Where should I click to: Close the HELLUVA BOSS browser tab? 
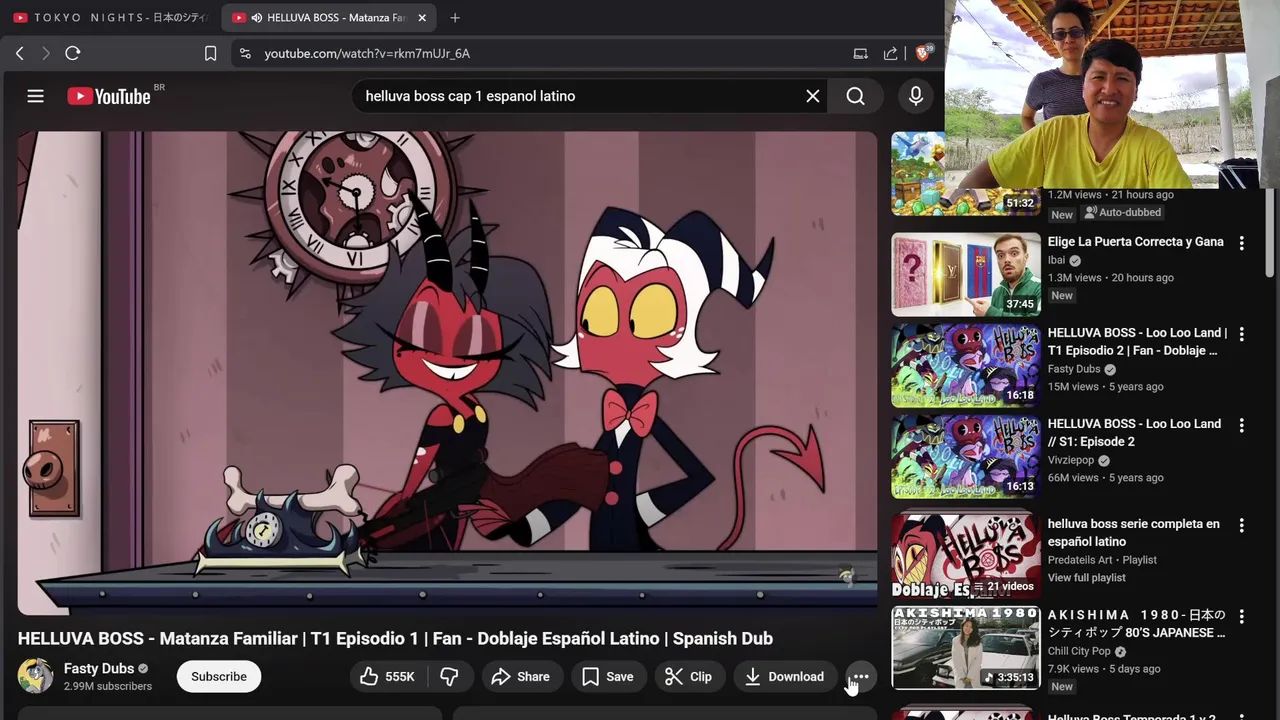[x=422, y=17]
